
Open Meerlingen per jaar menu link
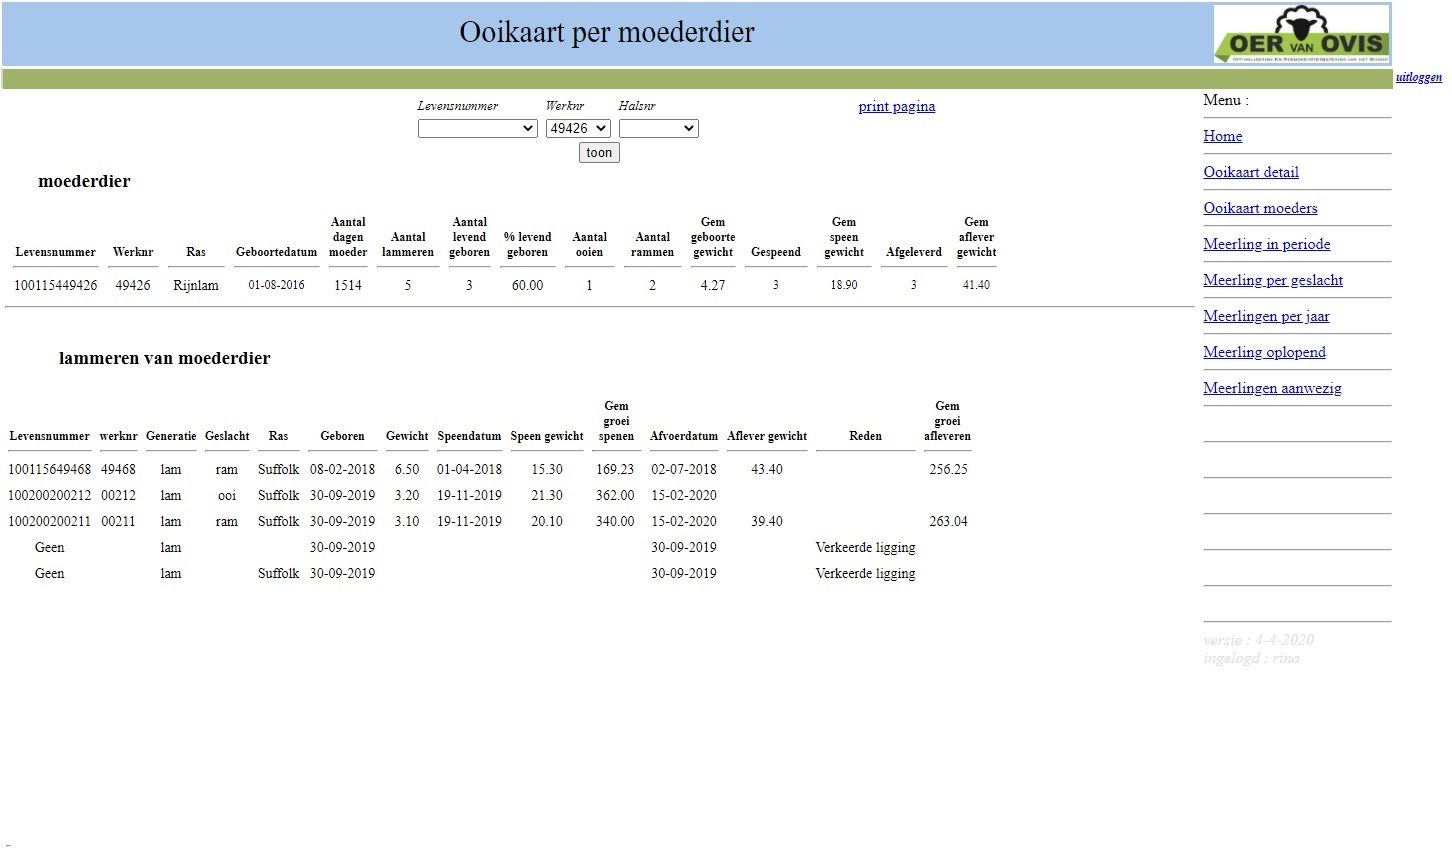pyautogui.click(x=1266, y=316)
